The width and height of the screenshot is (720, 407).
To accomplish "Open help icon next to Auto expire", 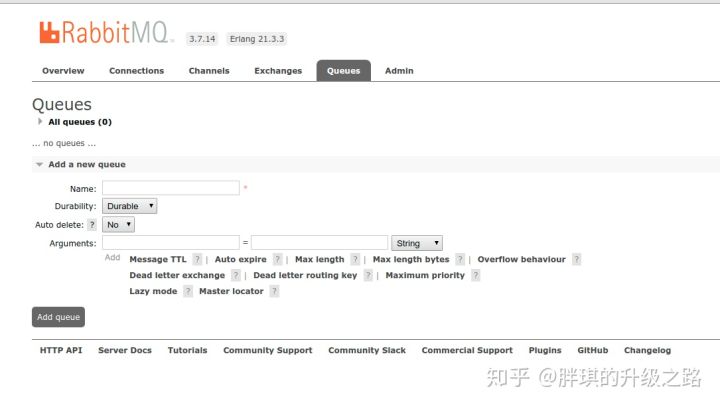I will (x=277, y=259).
